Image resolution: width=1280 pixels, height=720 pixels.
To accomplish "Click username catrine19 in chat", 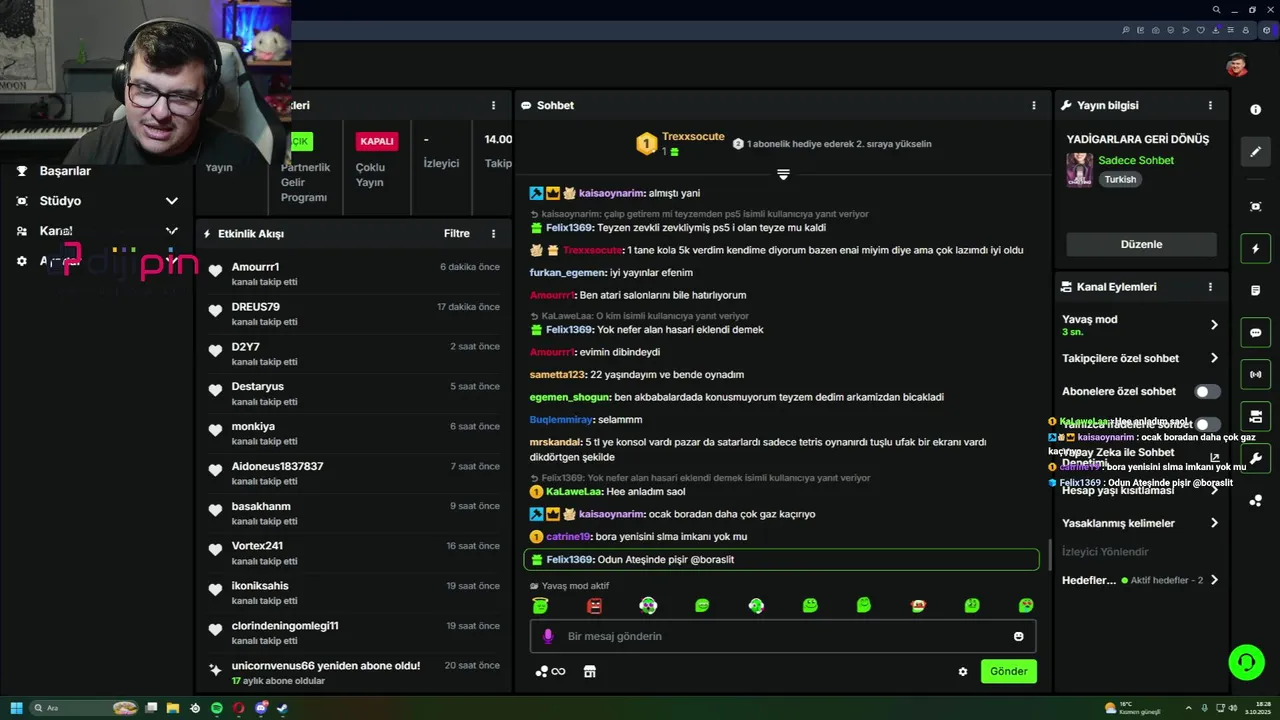I will point(569,537).
